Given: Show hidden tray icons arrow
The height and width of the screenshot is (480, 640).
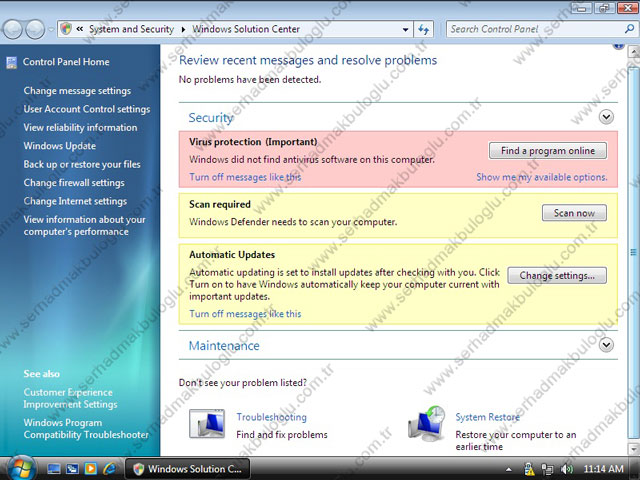Looking at the screenshot, I should click(509, 469).
